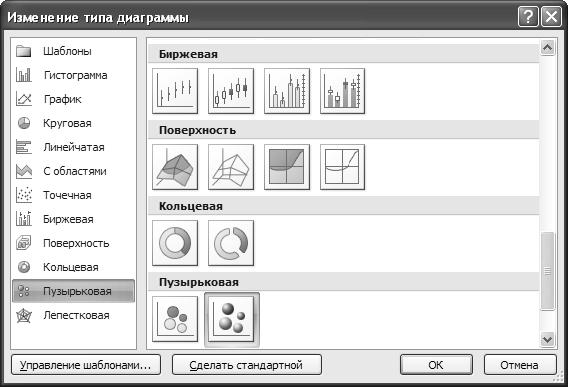Close the Изменение типа диаграммы dialog
The width and height of the screenshot is (568, 387).
point(551,17)
